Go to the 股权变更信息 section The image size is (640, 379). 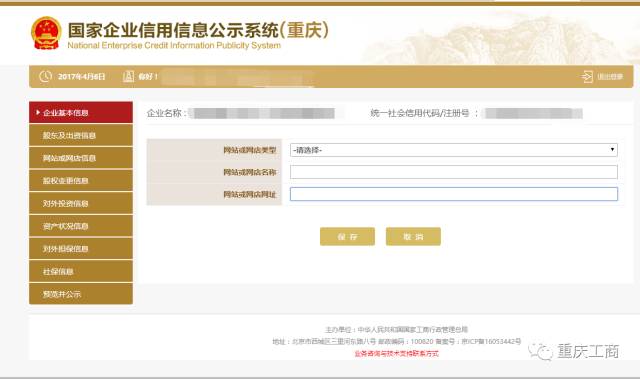click(81, 181)
